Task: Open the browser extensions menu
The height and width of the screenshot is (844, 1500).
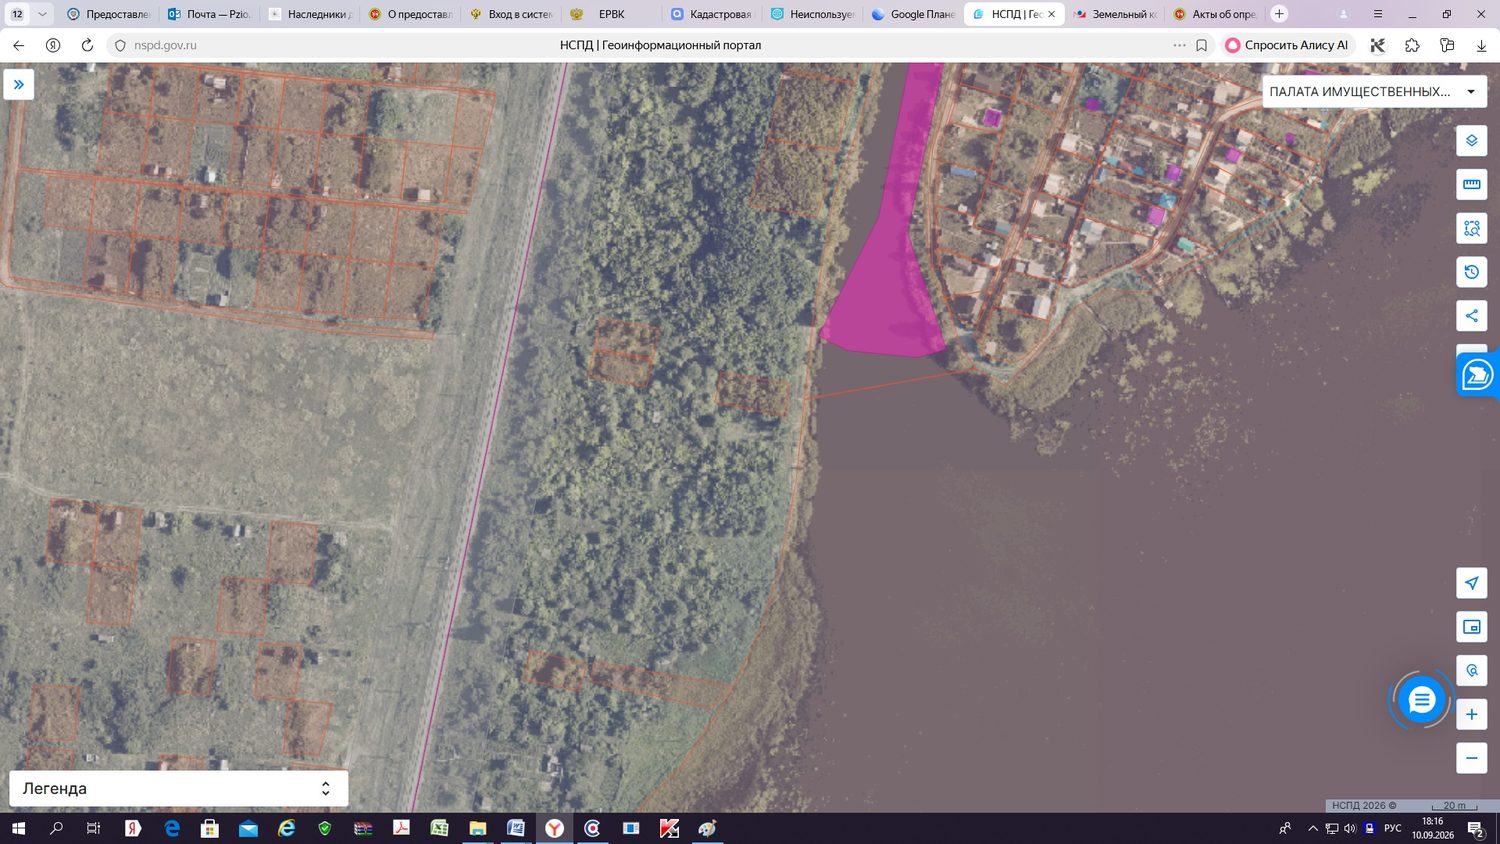Action: click(x=1412, y=45)
